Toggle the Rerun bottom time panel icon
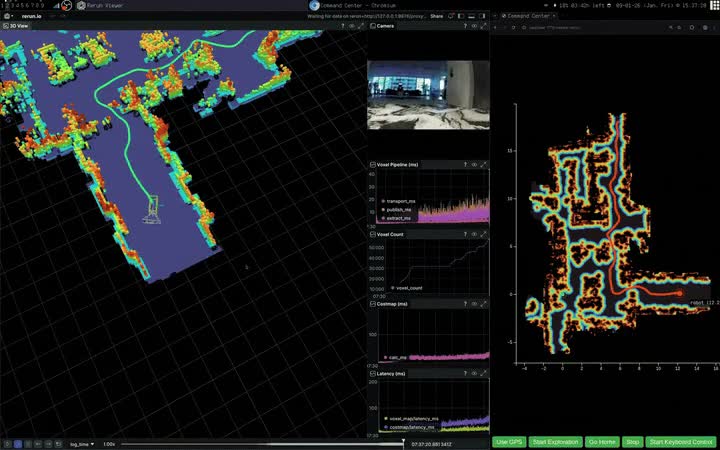720x450 pixels. (471, 16)
